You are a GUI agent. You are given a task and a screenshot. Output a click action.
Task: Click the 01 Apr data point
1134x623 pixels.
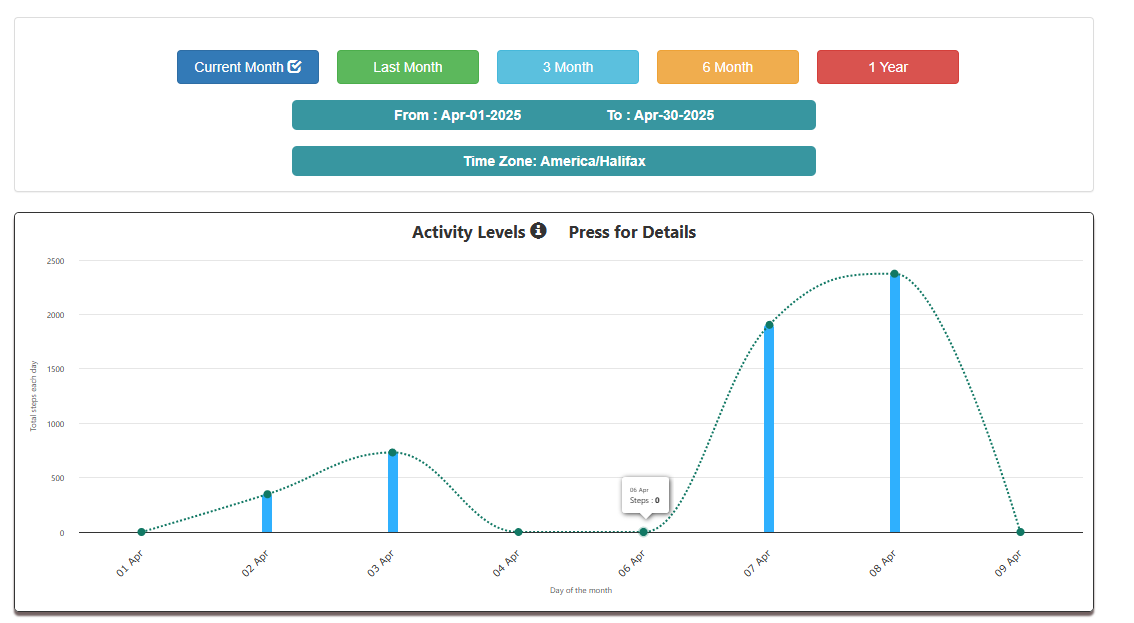click(142, 532)
